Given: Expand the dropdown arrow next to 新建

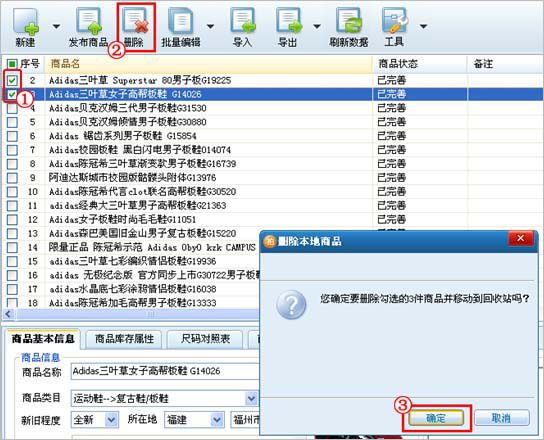Looking at the screenshot, I should (56, 26).
